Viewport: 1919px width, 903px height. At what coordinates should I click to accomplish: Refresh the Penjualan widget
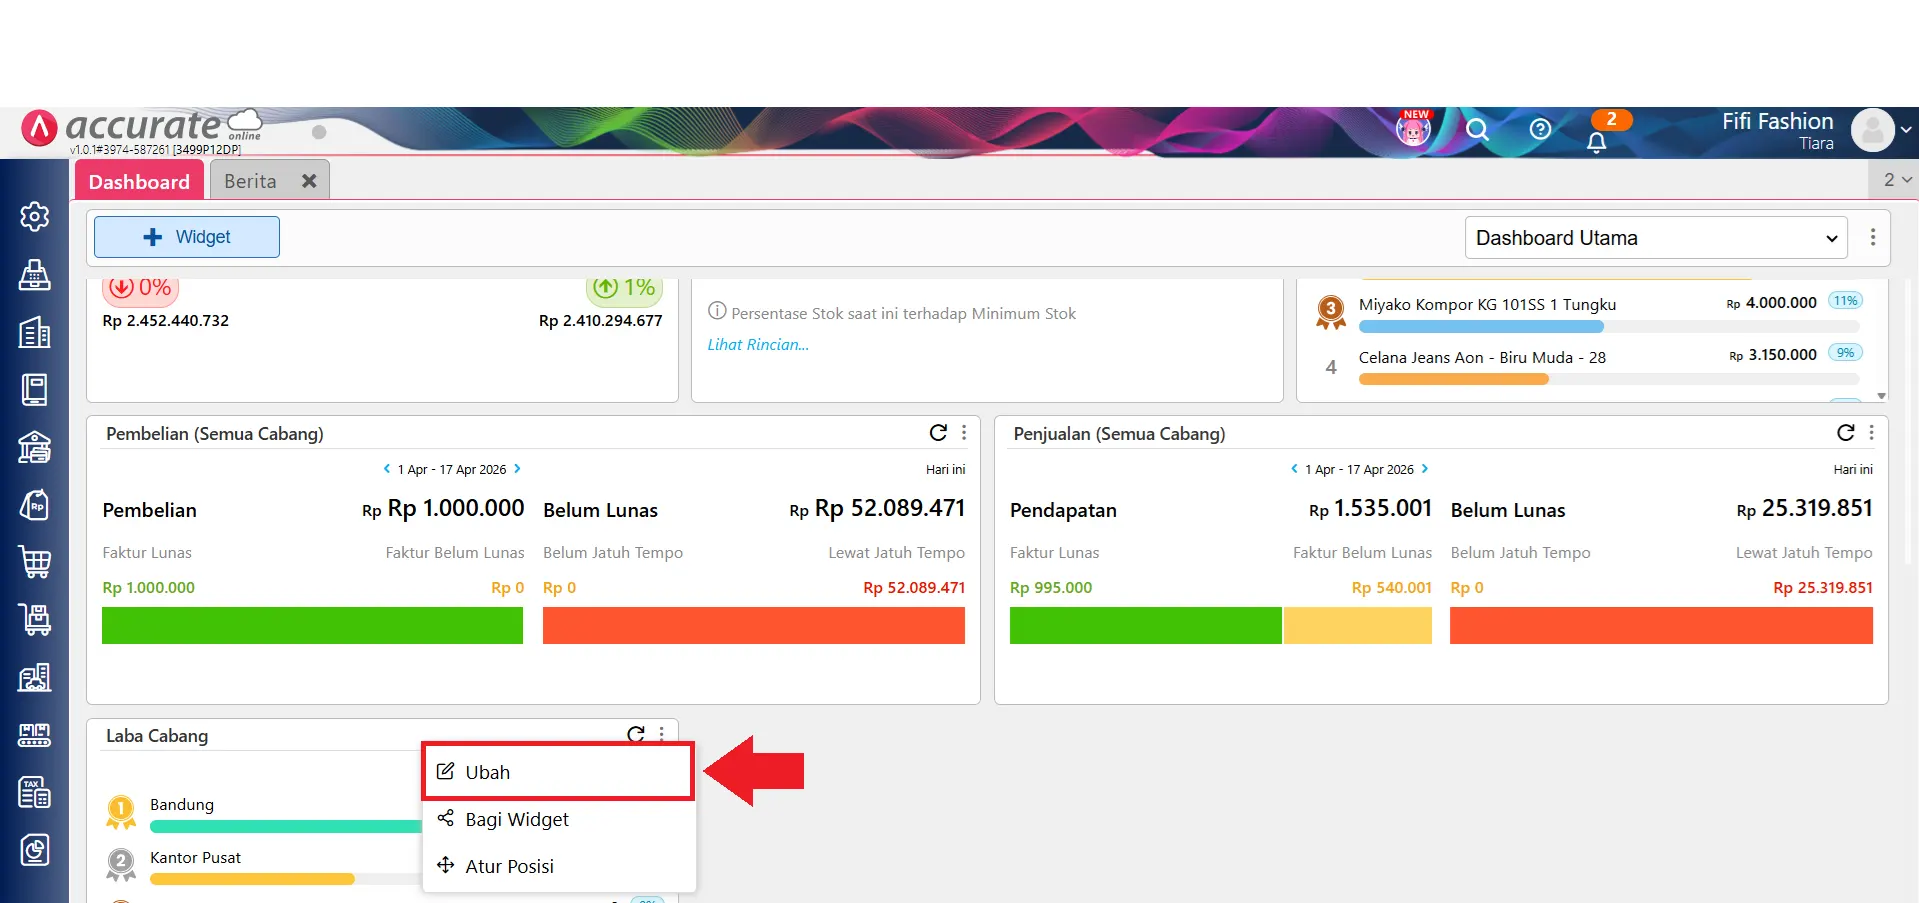pos(1846,432)
